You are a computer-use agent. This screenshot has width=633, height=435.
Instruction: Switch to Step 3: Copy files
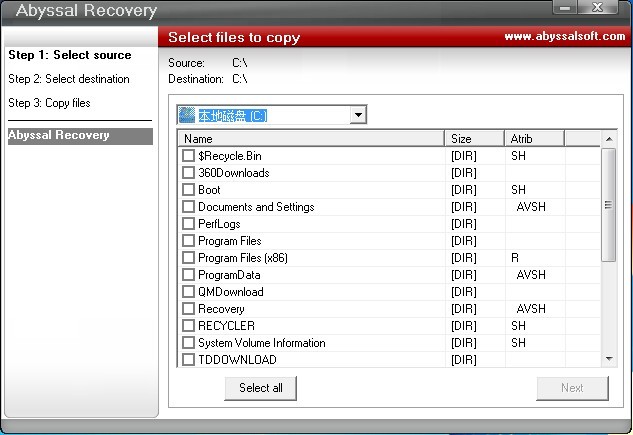(49, 103)
